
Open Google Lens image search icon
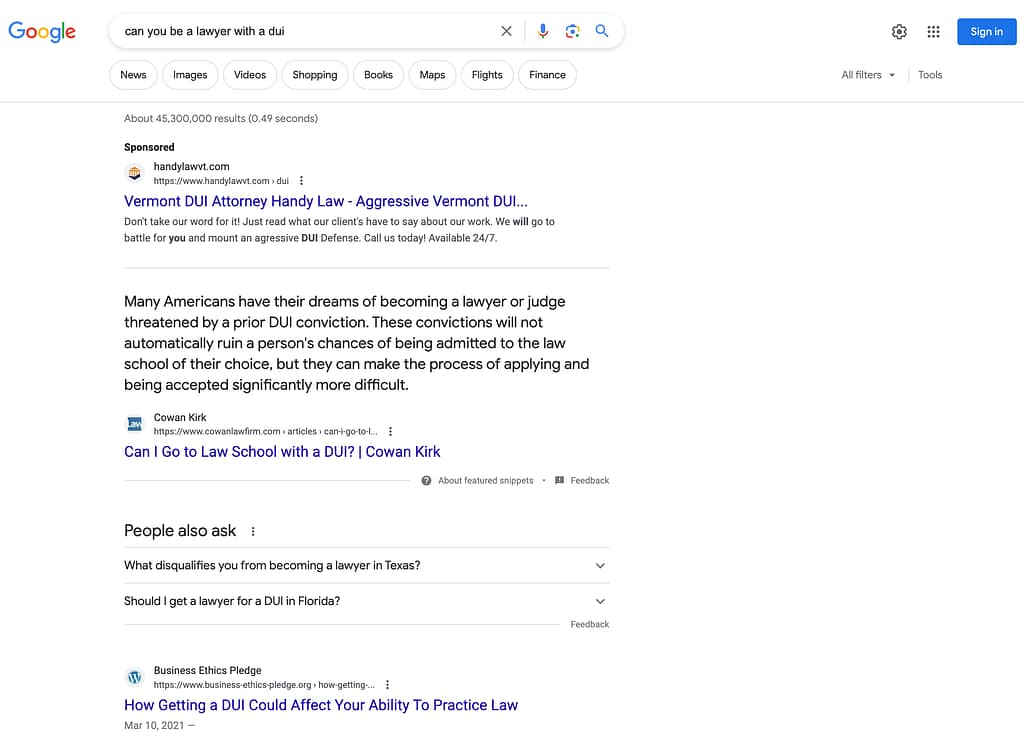pos(572,31)
